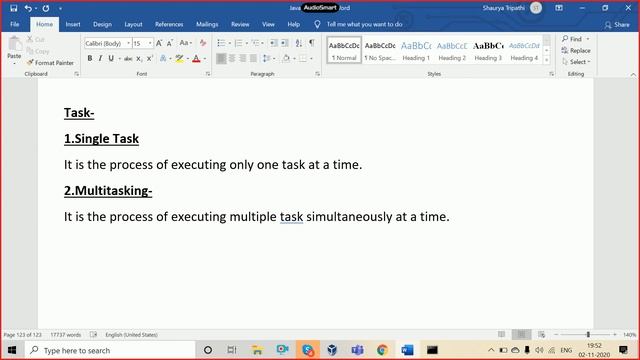
Task: Open the Windows Start menu
Action: point(12,350)
